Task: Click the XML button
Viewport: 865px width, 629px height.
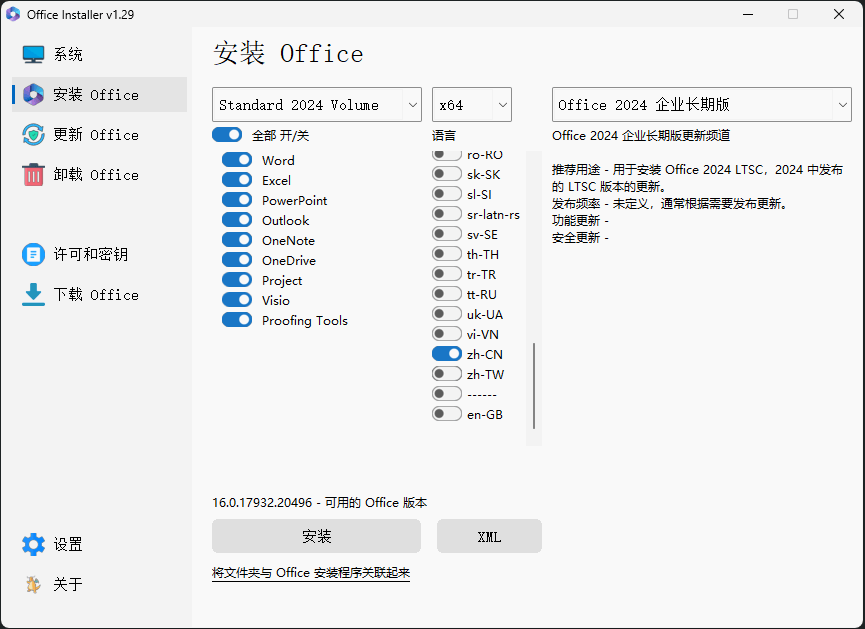Action: pyautogui.click(x=489, y=537)
